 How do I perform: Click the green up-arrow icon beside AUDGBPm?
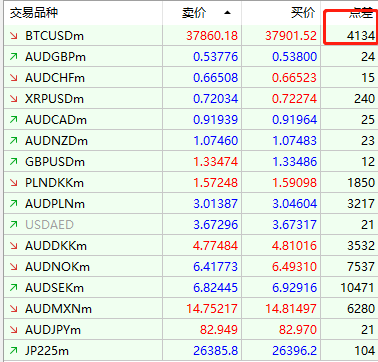pyautogui.click(x=14, y=57)
